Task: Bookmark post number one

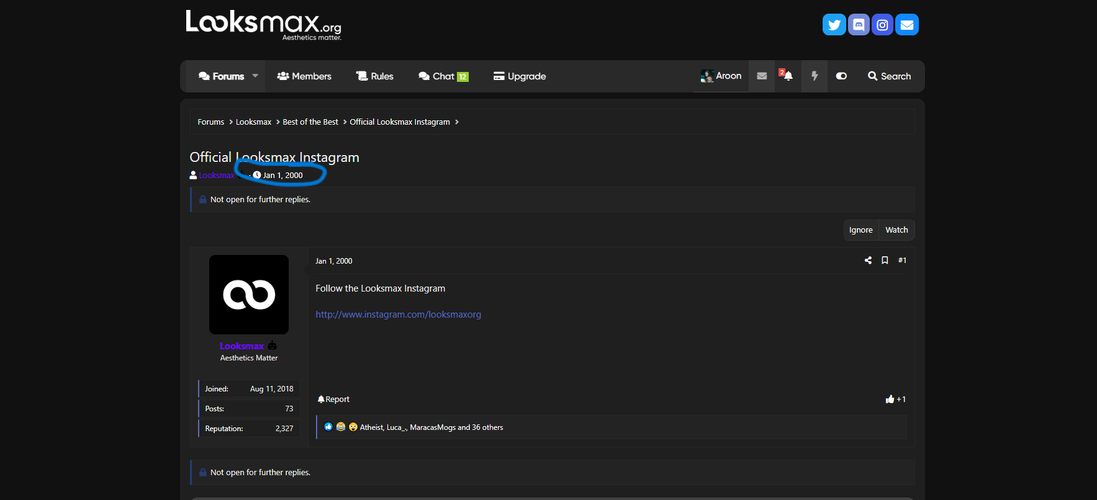Action: pyautogui.click(x=885, y=261)
